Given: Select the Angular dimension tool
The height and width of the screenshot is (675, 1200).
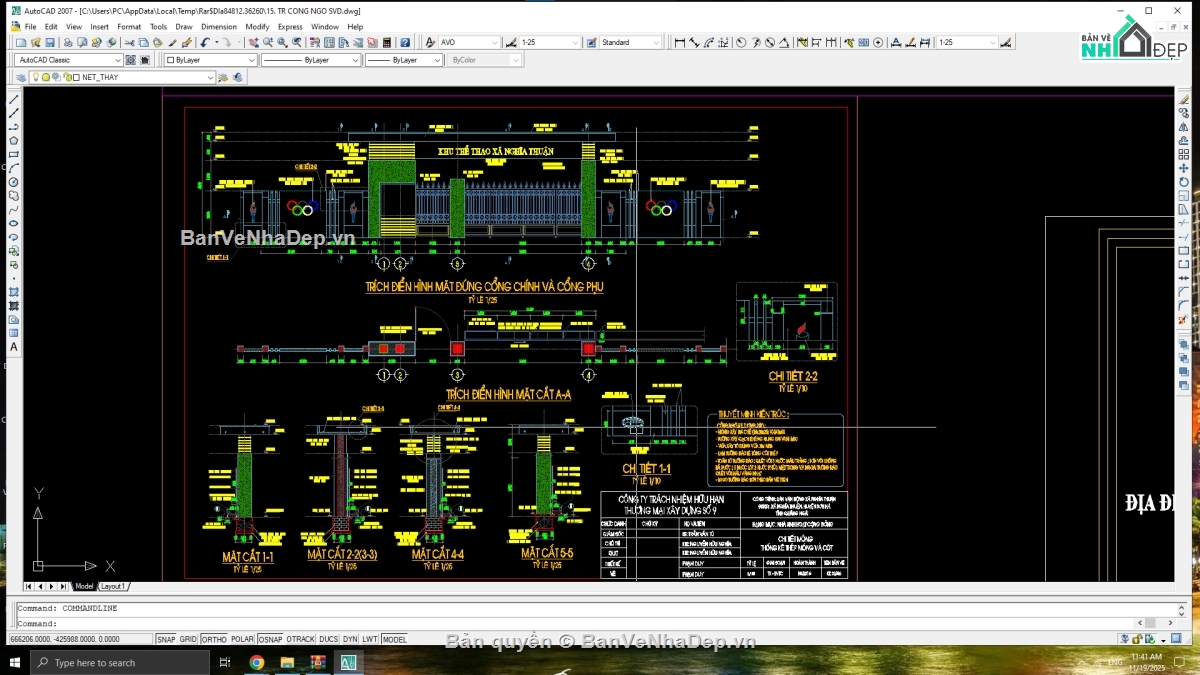Looking at the screenshot, I should tap(784, 43).
